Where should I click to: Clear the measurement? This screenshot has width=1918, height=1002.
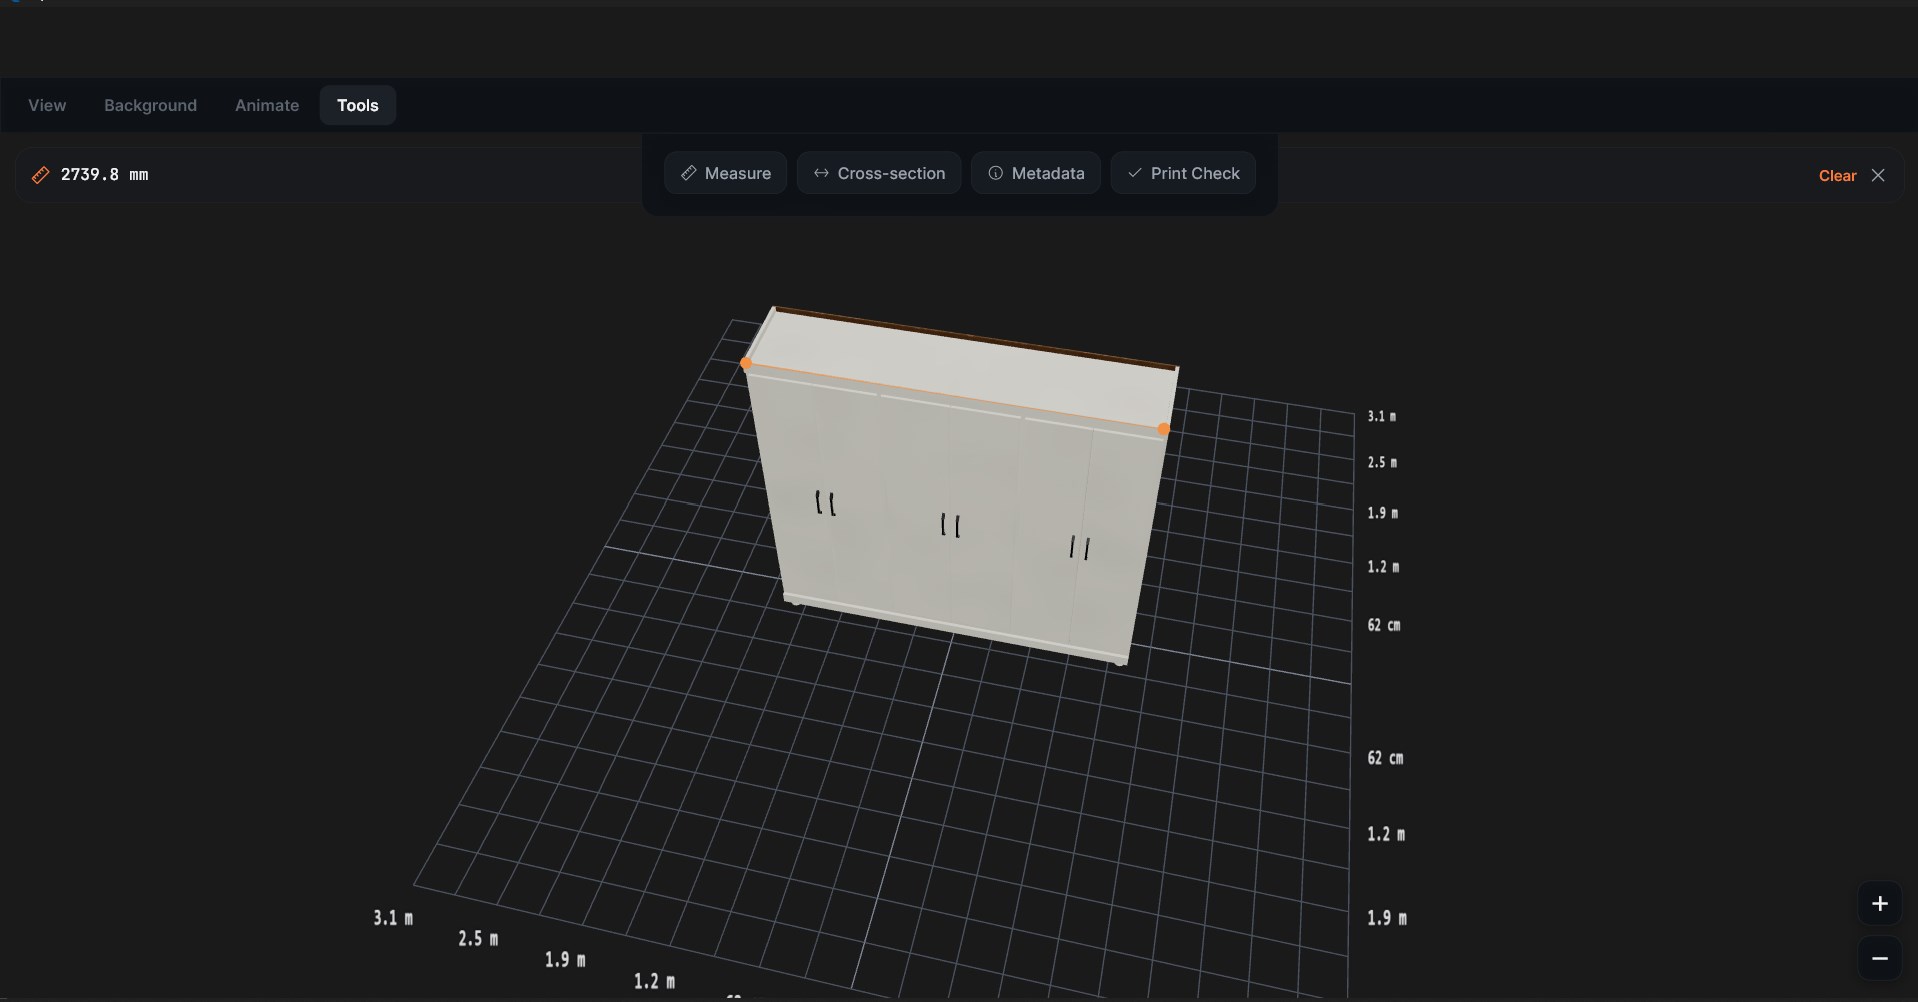click(x=1837, y=175)
